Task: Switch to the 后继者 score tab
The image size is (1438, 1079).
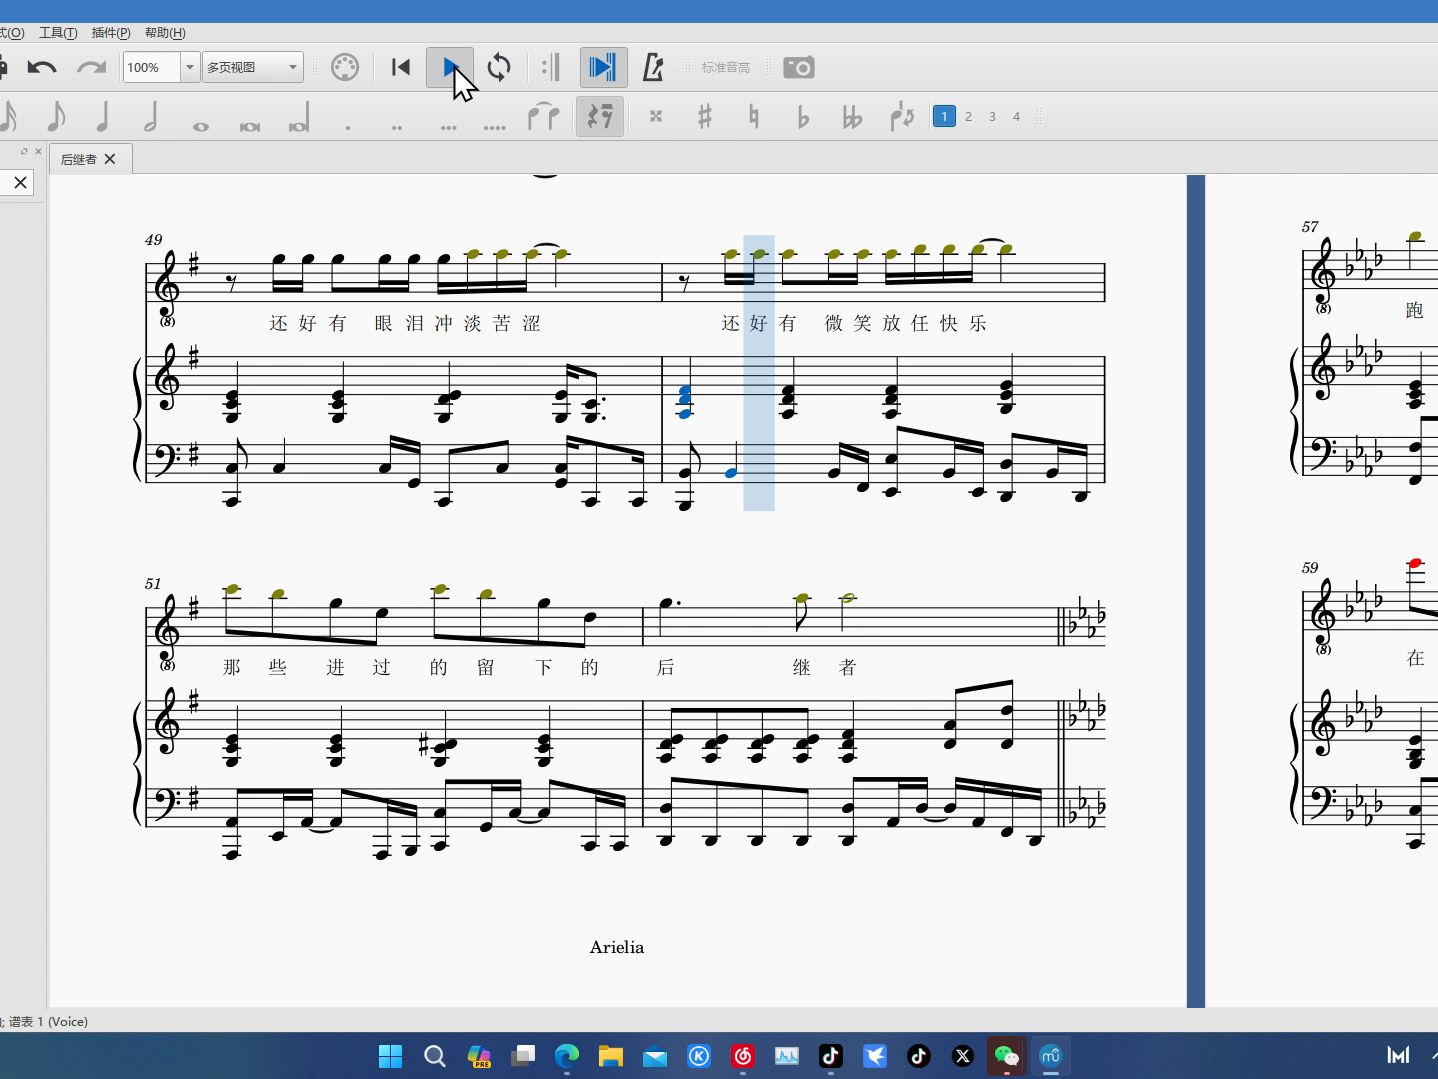Action: (x=78, y=159)
